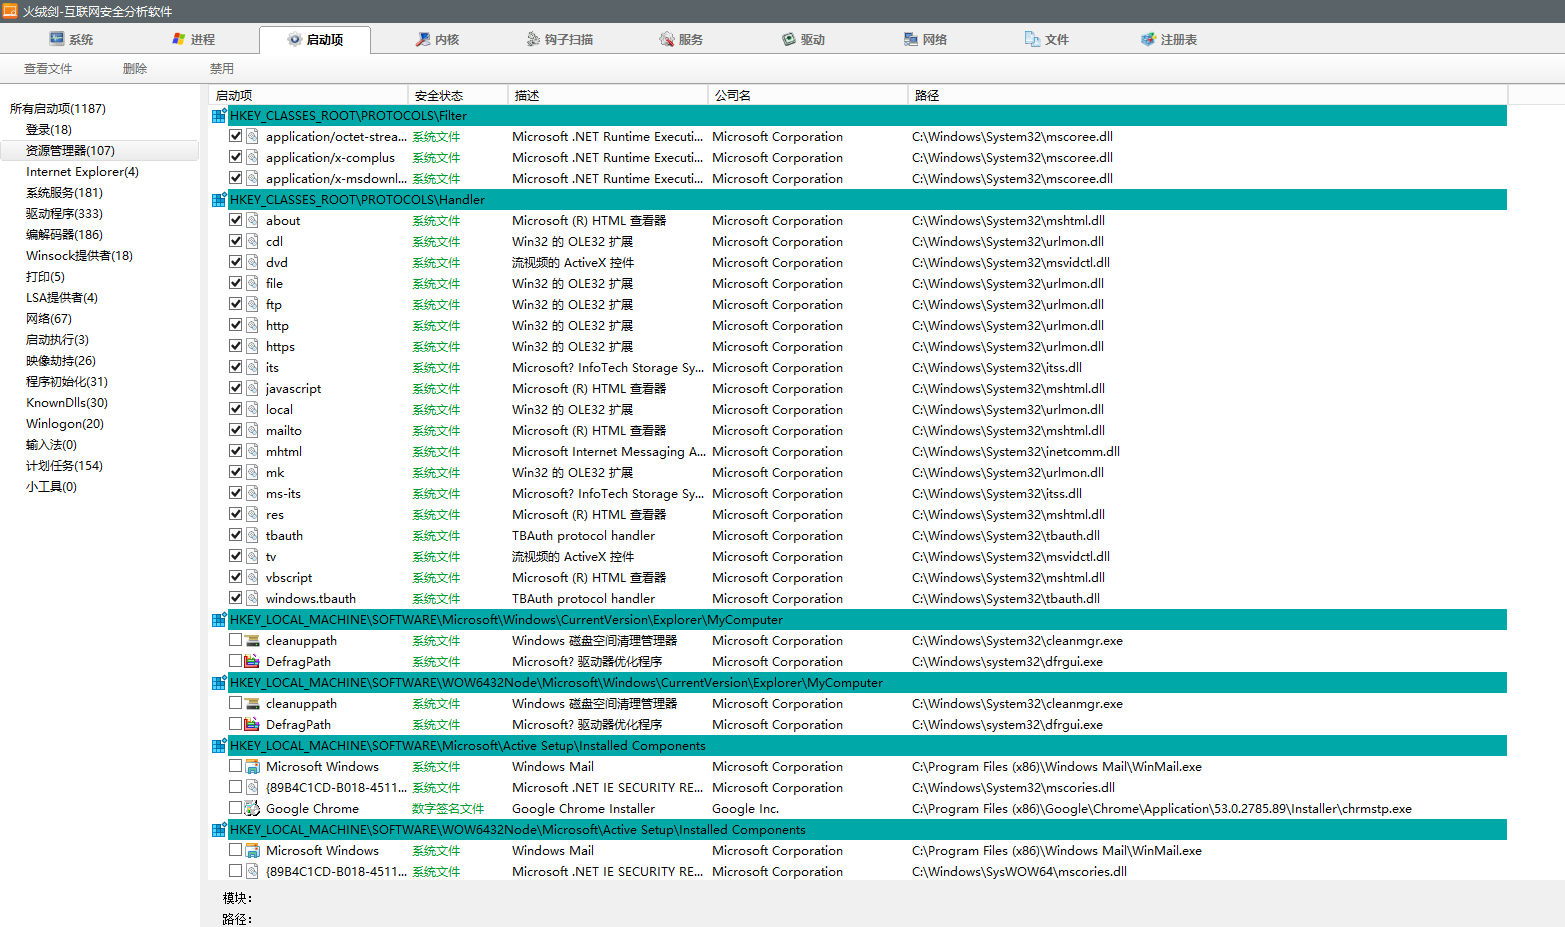
Task: Disable the https handler checkbox
Action: tap(236, 346)
